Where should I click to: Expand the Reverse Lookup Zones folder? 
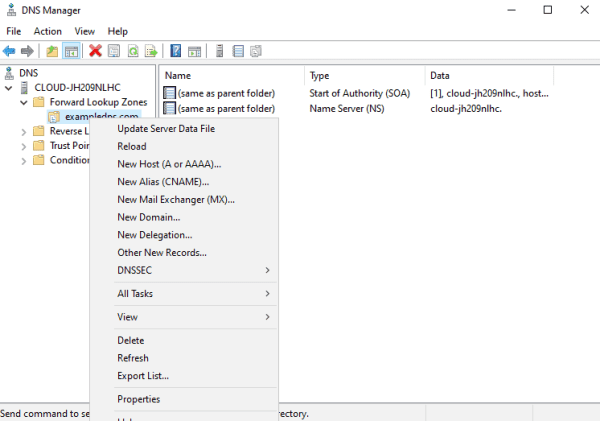(x=24, y=132)
